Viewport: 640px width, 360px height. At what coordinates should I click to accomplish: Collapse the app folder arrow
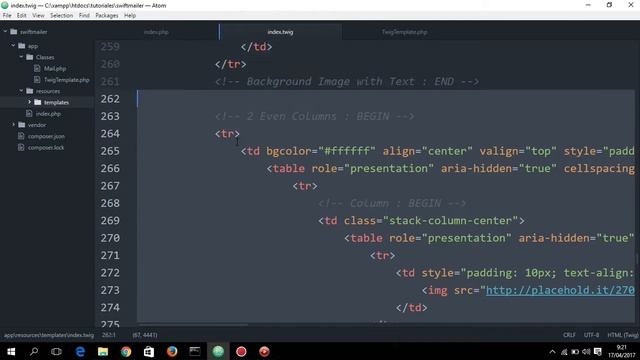[13, 46]
